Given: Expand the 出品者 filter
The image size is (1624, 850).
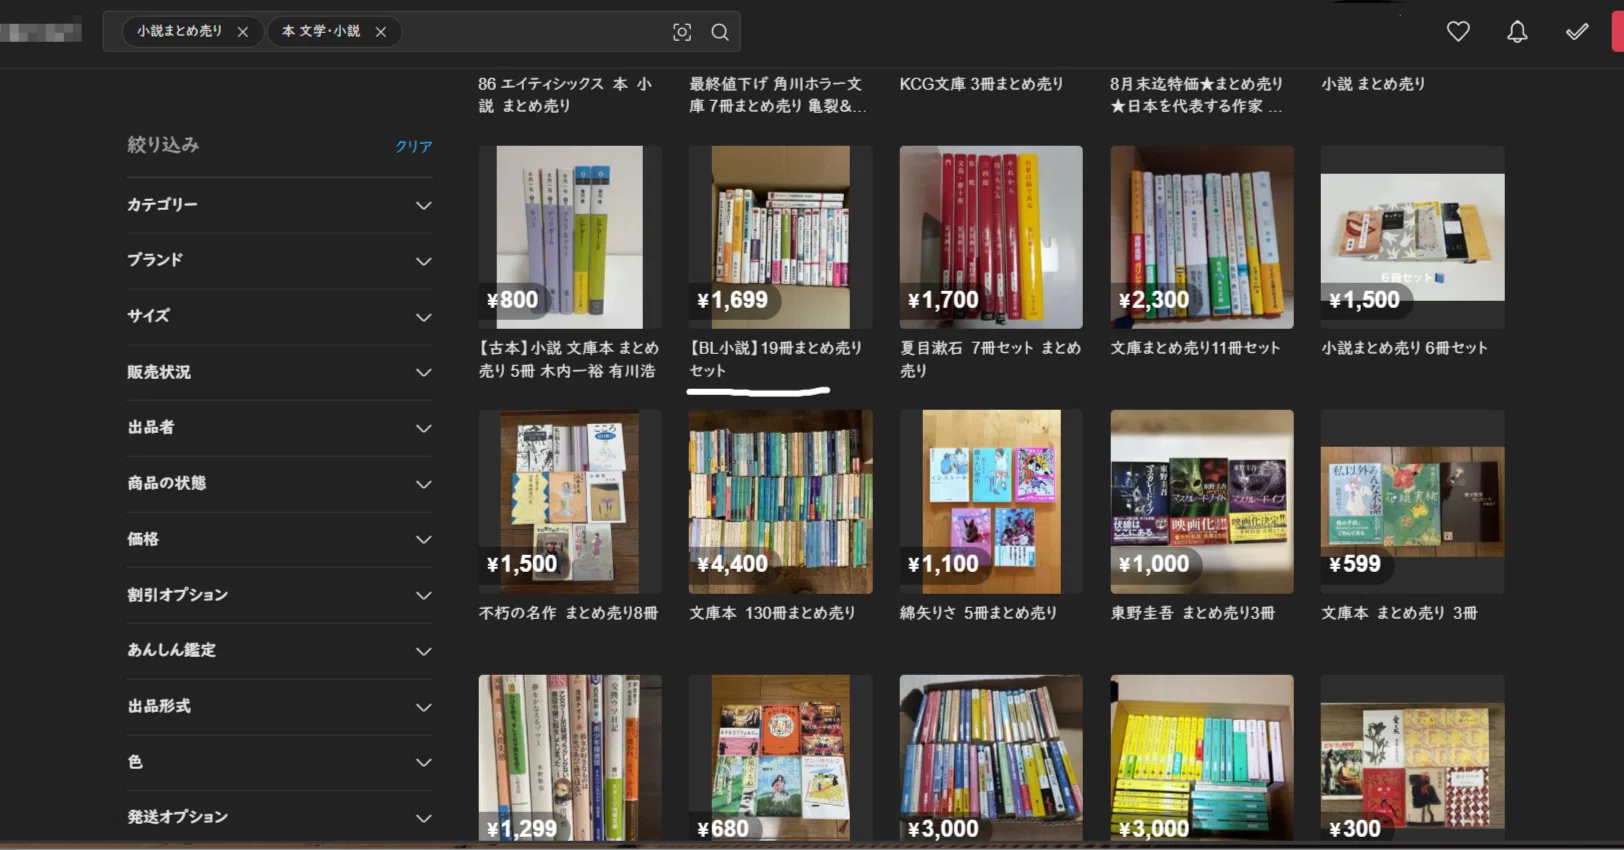Looking at the screenshot, I should pos(280,428).
